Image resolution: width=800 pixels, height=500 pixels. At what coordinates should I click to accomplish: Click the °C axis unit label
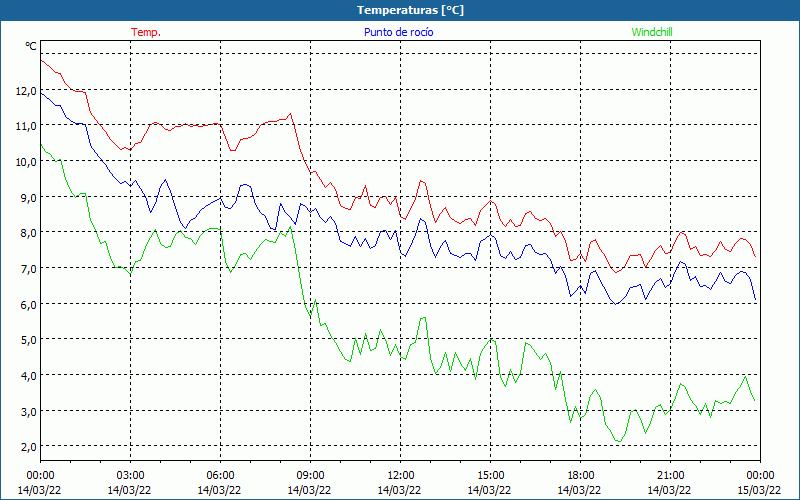tap(31, 46)
